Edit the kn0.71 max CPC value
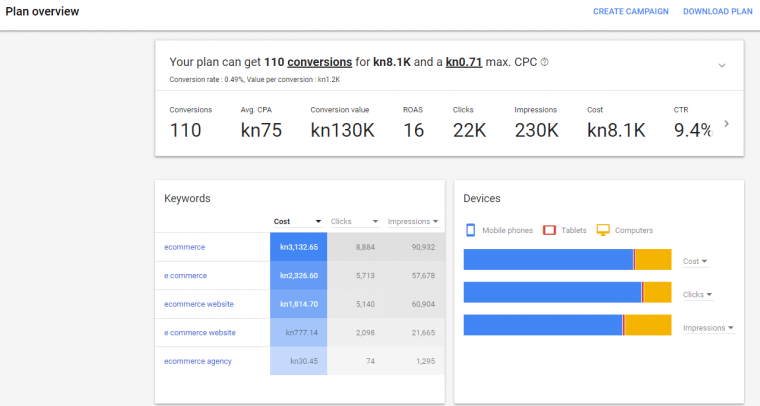 [x=464, y=62]
